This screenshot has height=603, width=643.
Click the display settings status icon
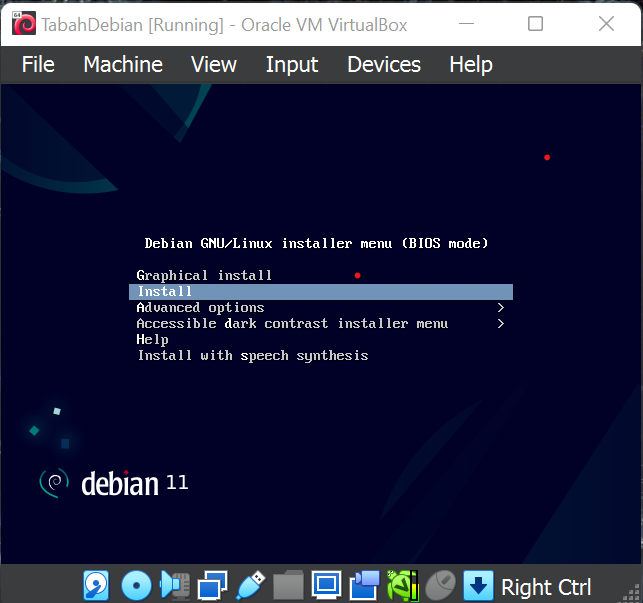tap(326, 585)
